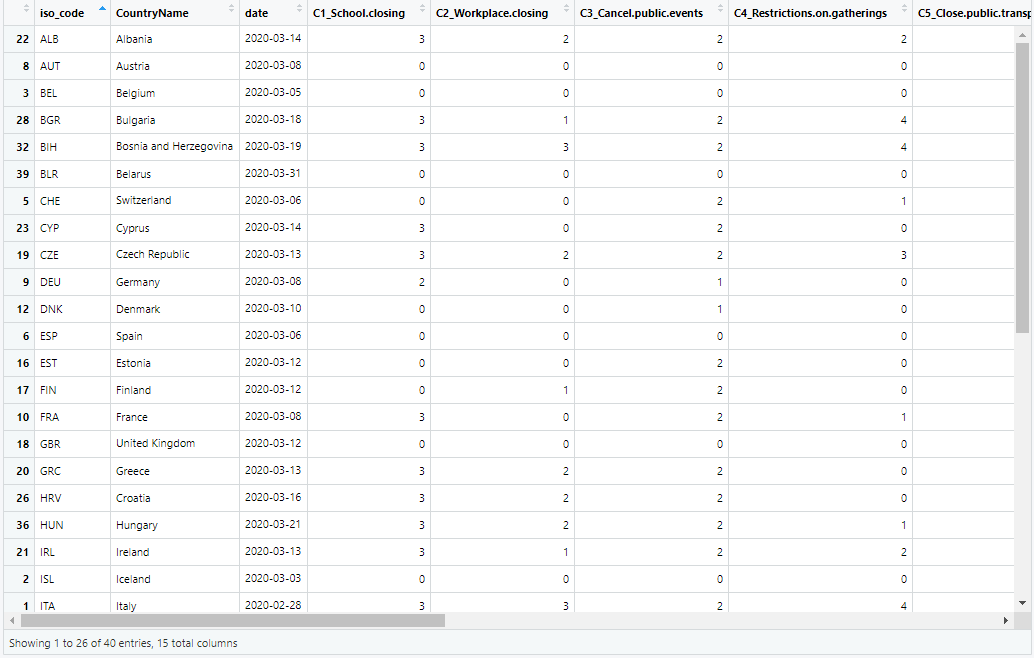Click the sort icon on the CountryName column
Viewport: 1034px width, 658px height.
click(232, 12)
